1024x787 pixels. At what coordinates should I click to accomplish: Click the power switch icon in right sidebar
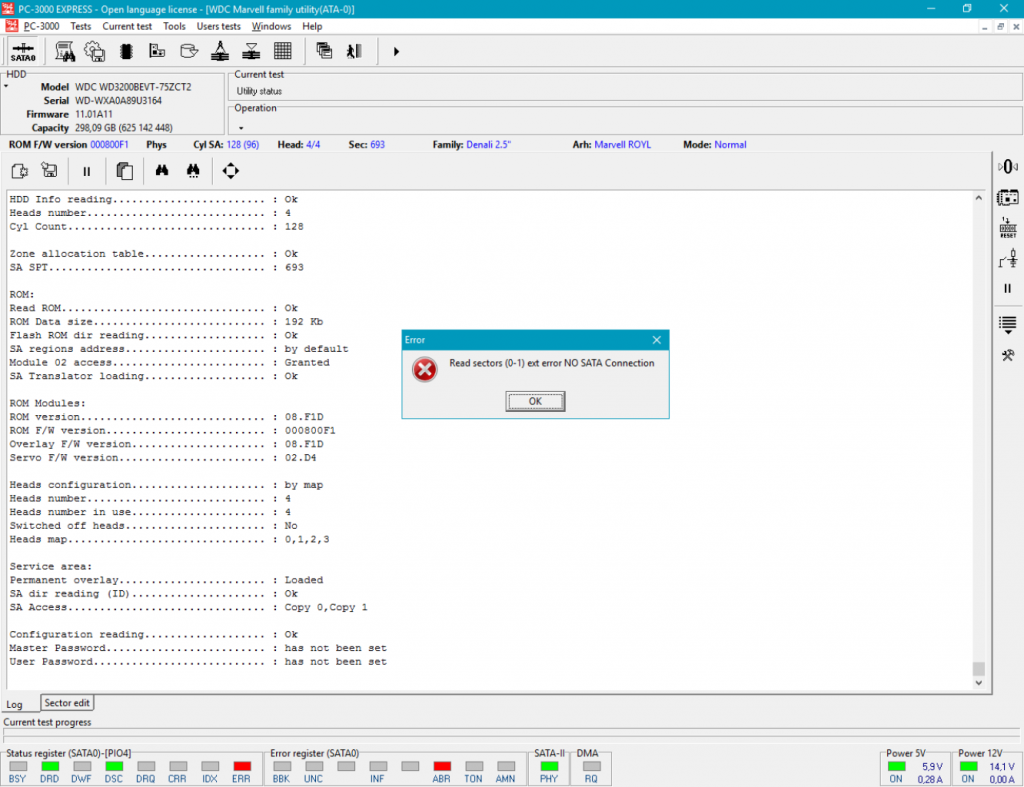pos(1008,260)
